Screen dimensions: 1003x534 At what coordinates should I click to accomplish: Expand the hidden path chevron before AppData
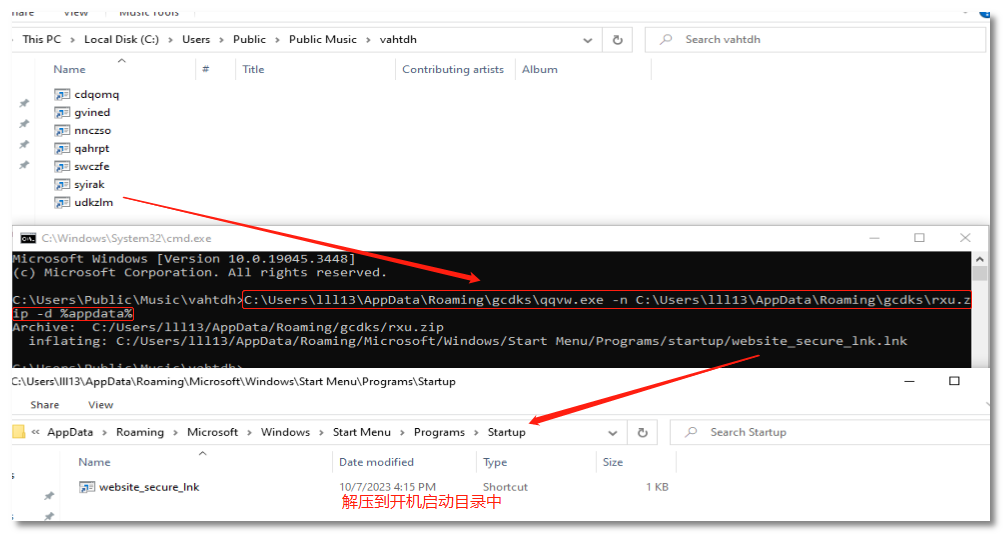tap(36, 433)
